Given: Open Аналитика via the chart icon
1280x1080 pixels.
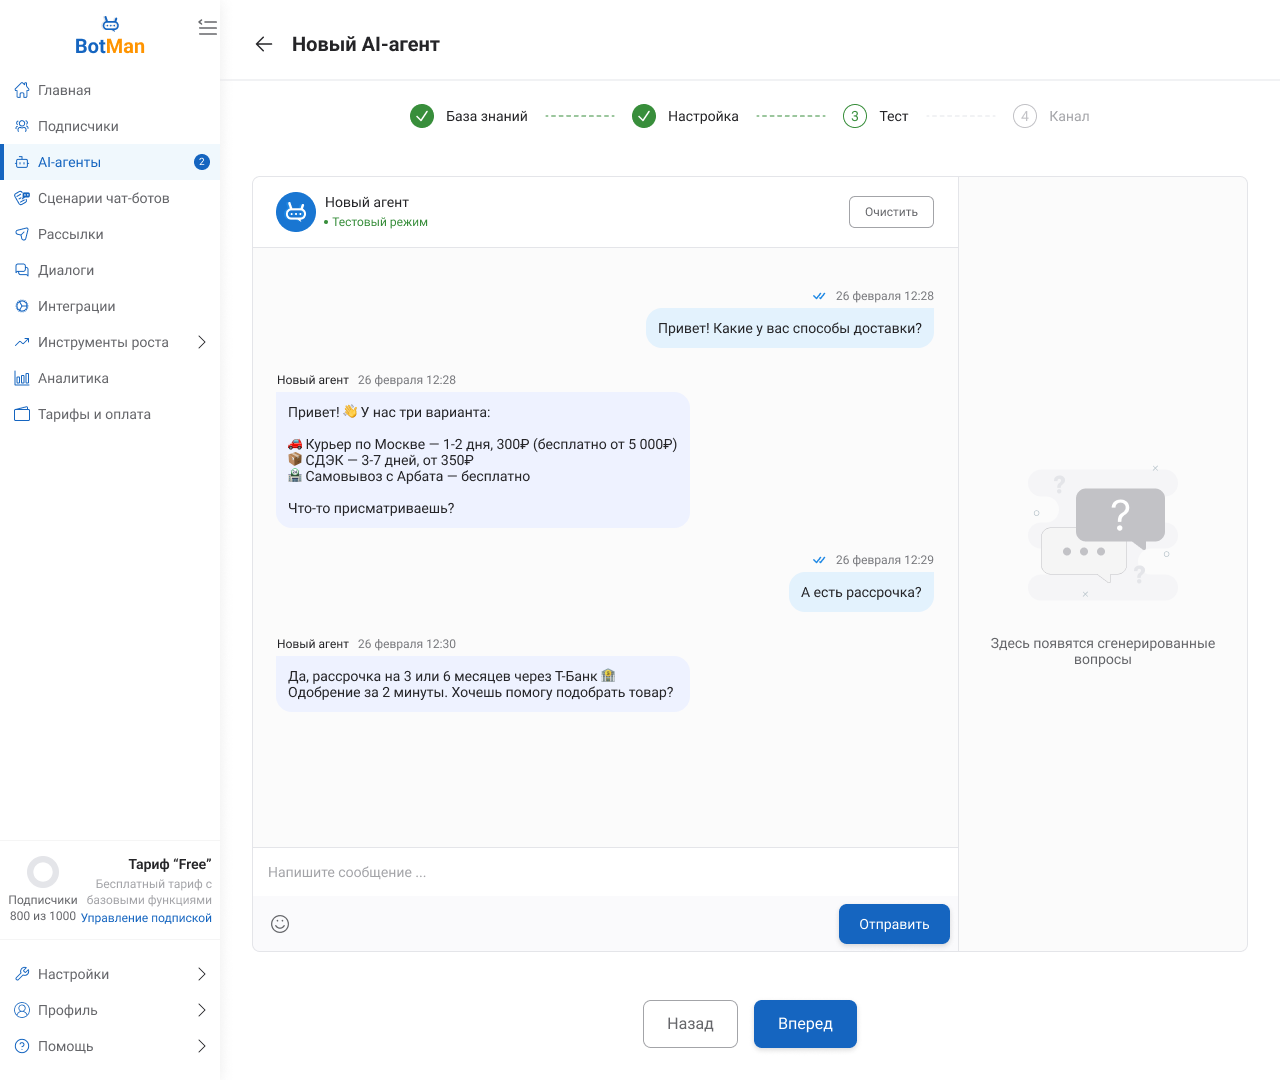Looking at the screenshot, I should click(x=22, y=378).
